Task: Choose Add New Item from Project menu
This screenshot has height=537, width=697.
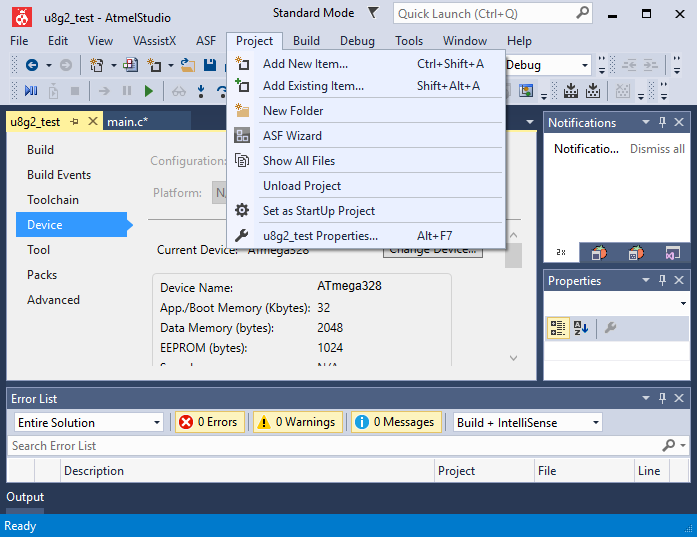Action: tap(305, 64)
